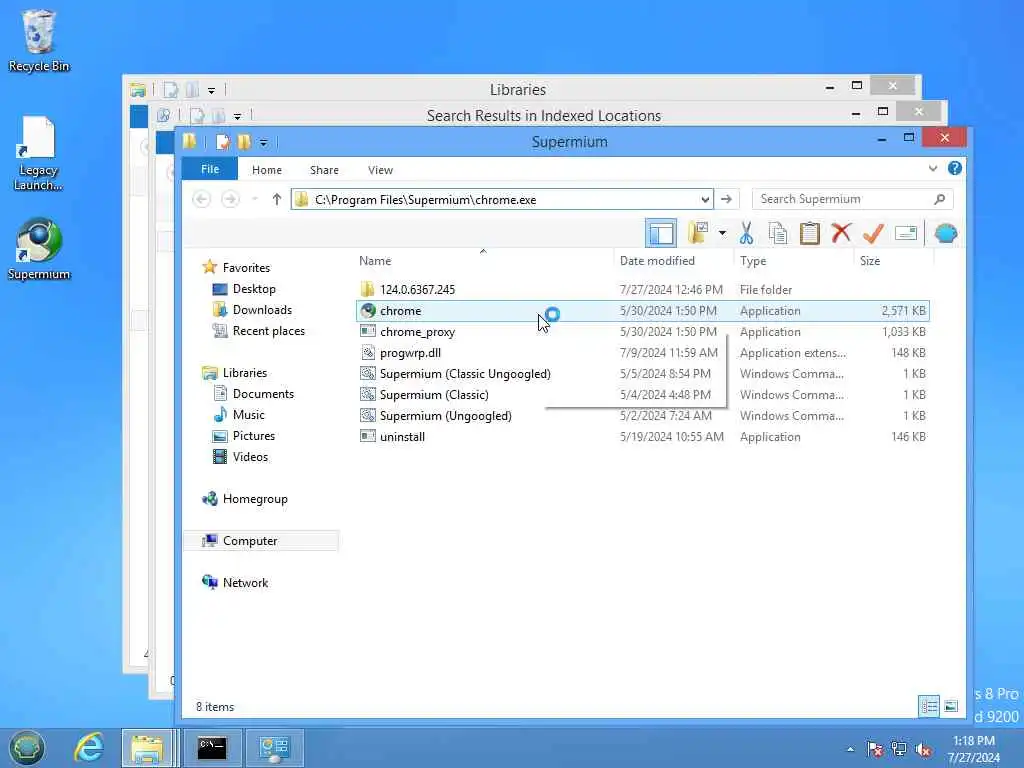The image size is (1024, 768).
Task: Delete file with the red X icon
Action: (841, 232)
